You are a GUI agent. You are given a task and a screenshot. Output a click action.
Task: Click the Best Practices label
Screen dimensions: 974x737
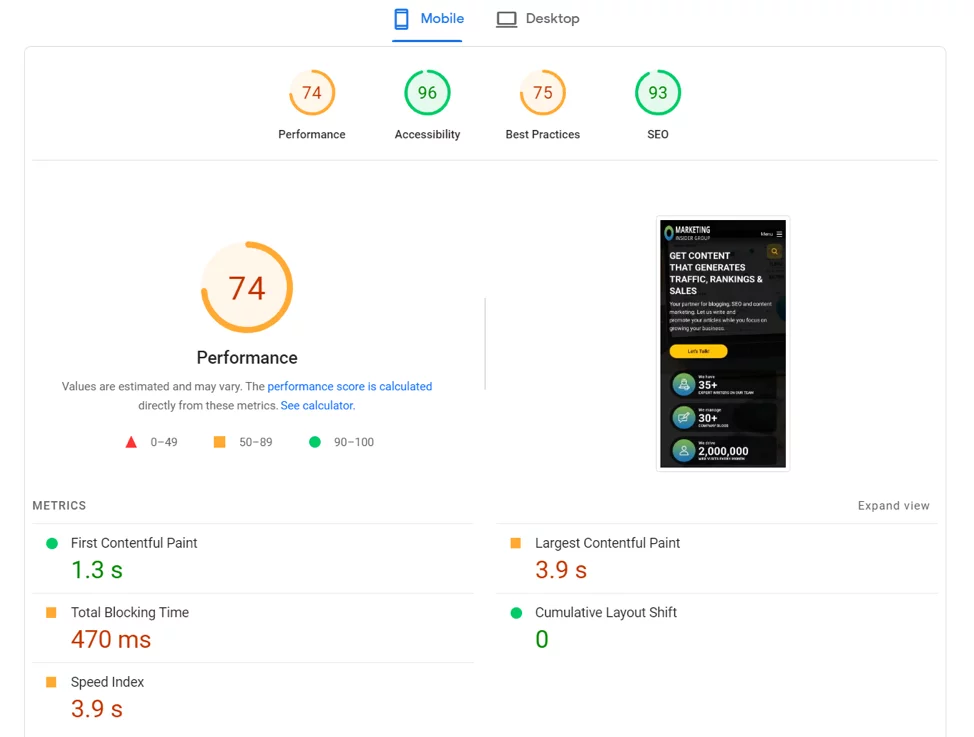[543, 134]
